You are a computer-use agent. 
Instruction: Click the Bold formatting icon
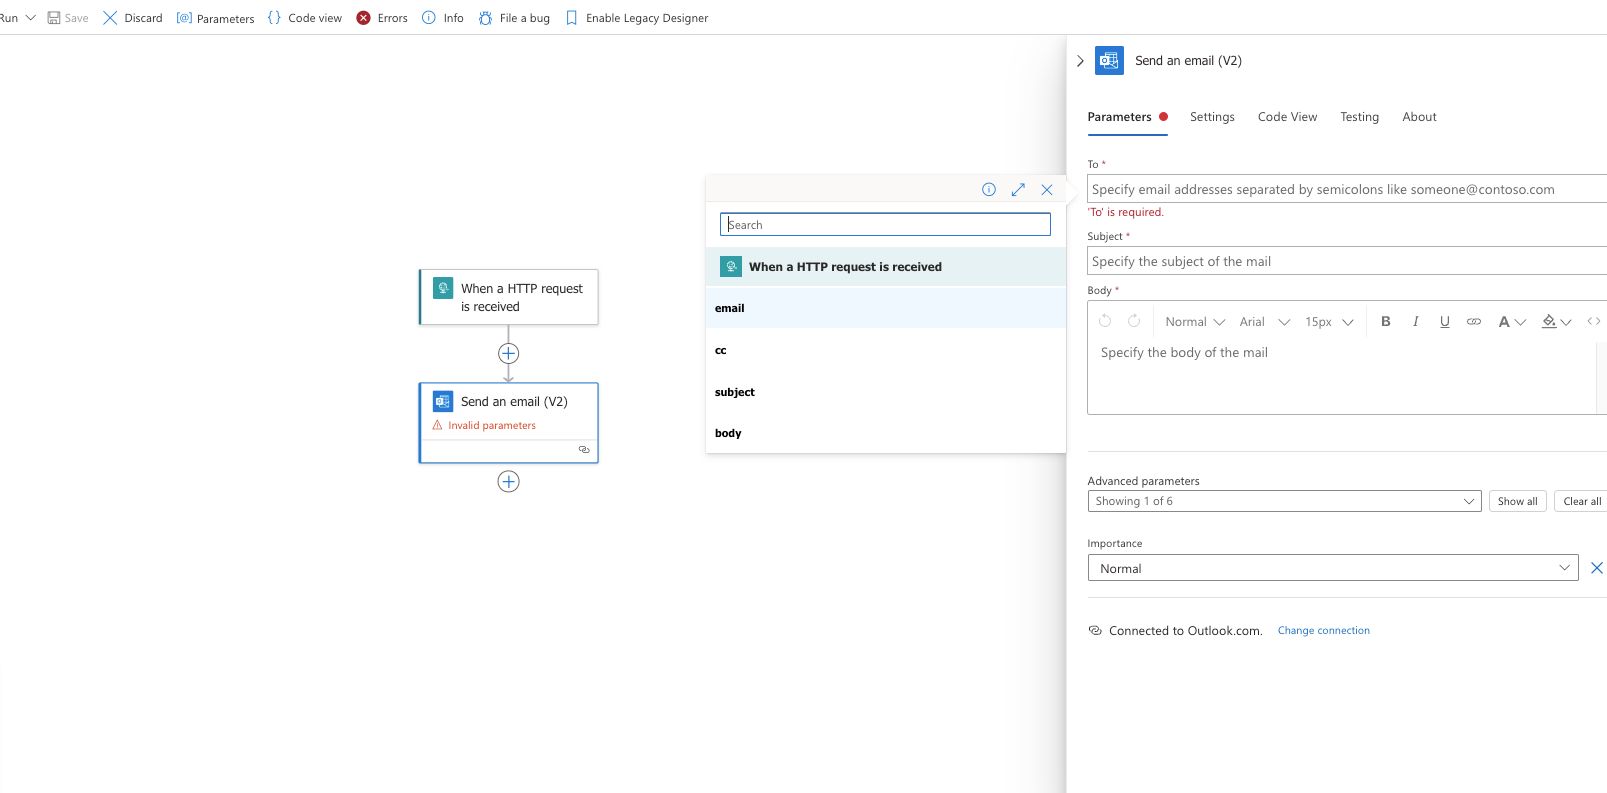1385,321
